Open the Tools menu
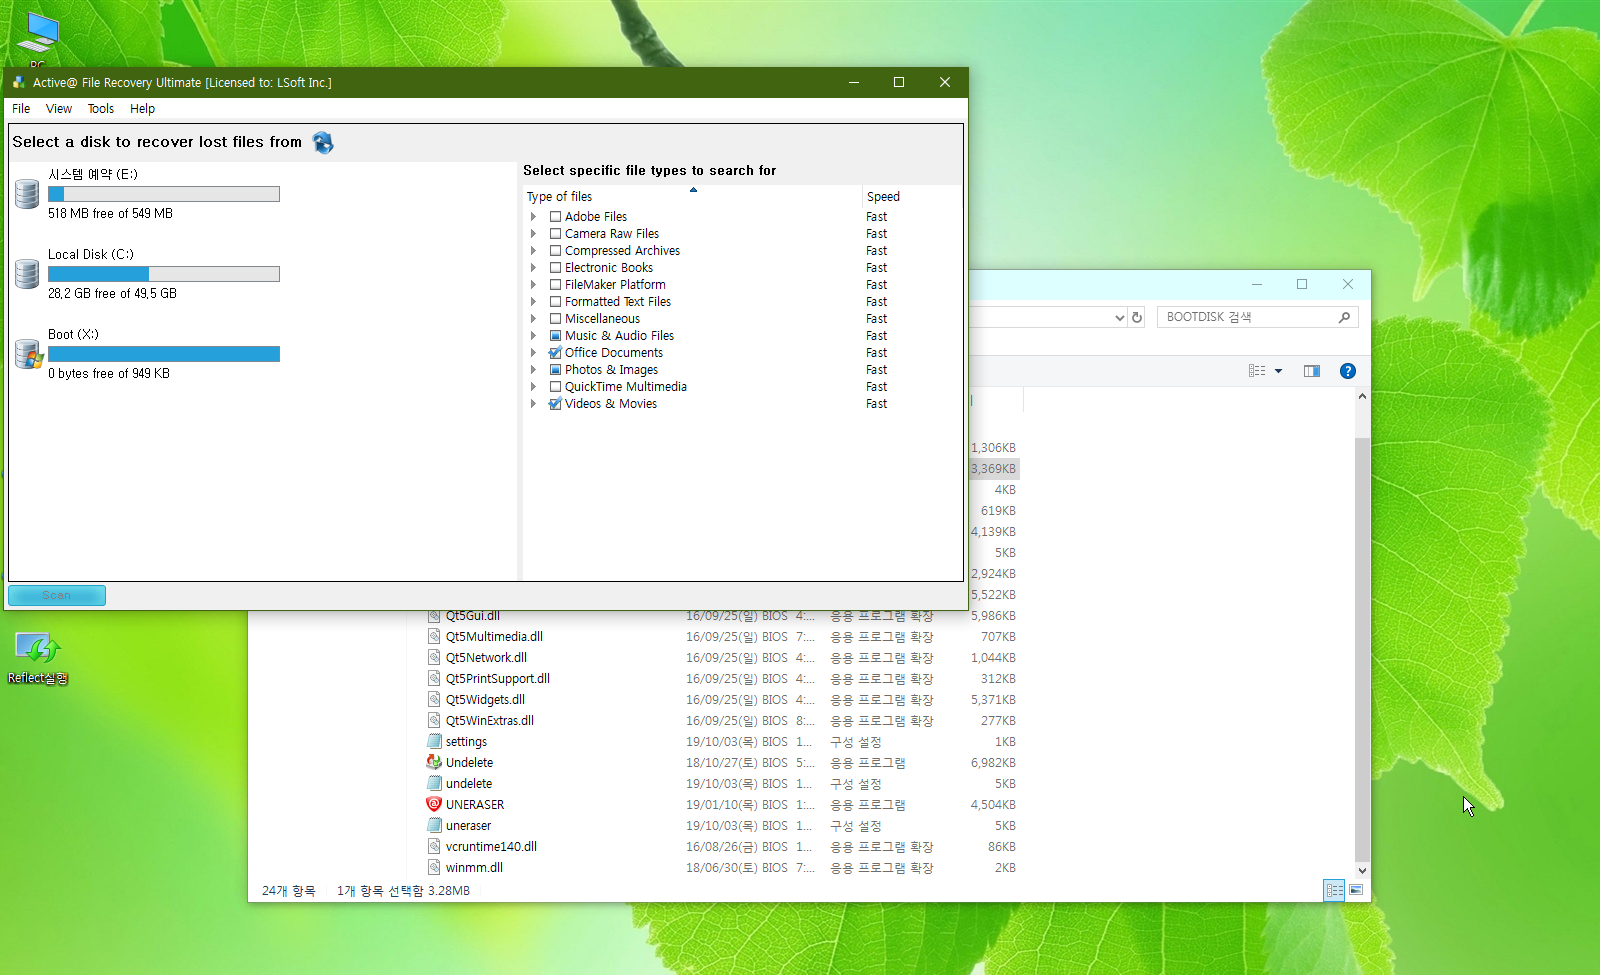Viewport: 1600px width, 975px height. tap(101, 108)
